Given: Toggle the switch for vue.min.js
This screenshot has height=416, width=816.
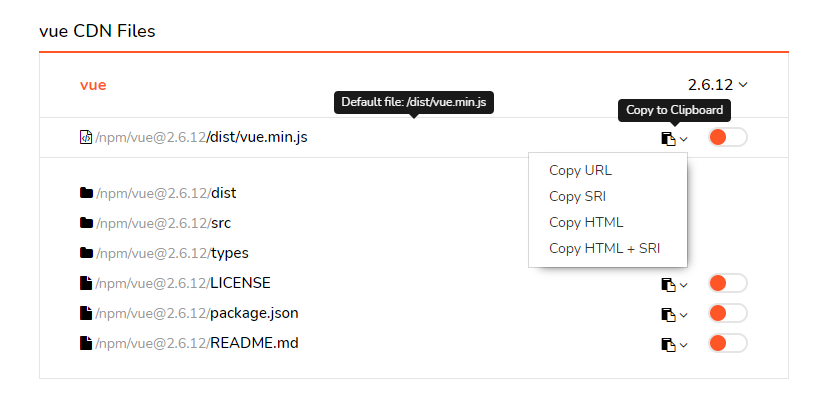Looking at the screenshot, I should pyautogui.click(x=728, y=137).
